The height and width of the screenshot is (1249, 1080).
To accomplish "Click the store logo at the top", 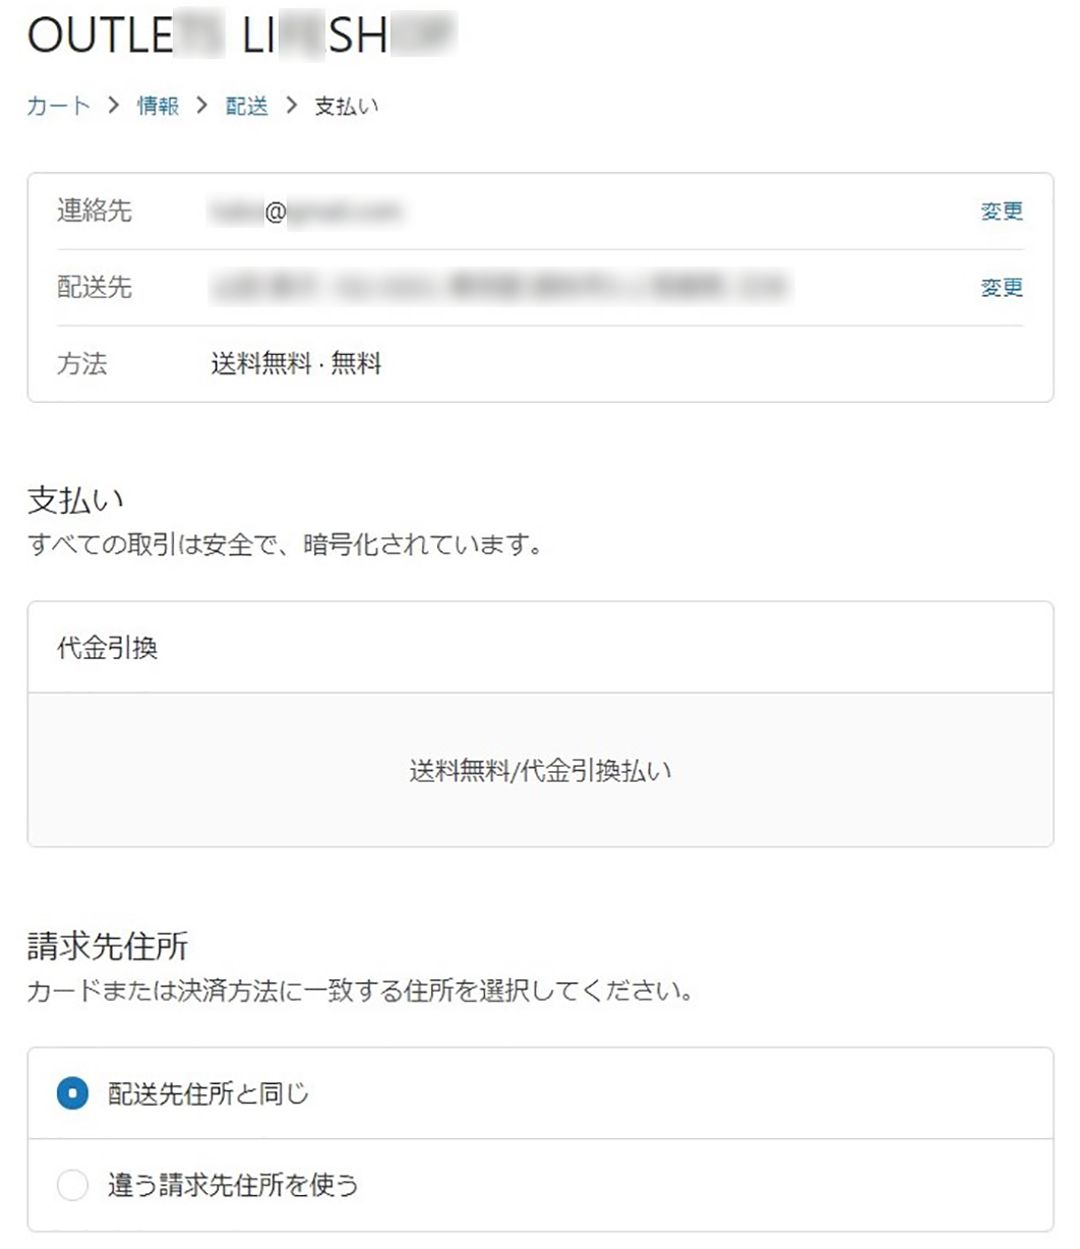I will tap(240, 36).
